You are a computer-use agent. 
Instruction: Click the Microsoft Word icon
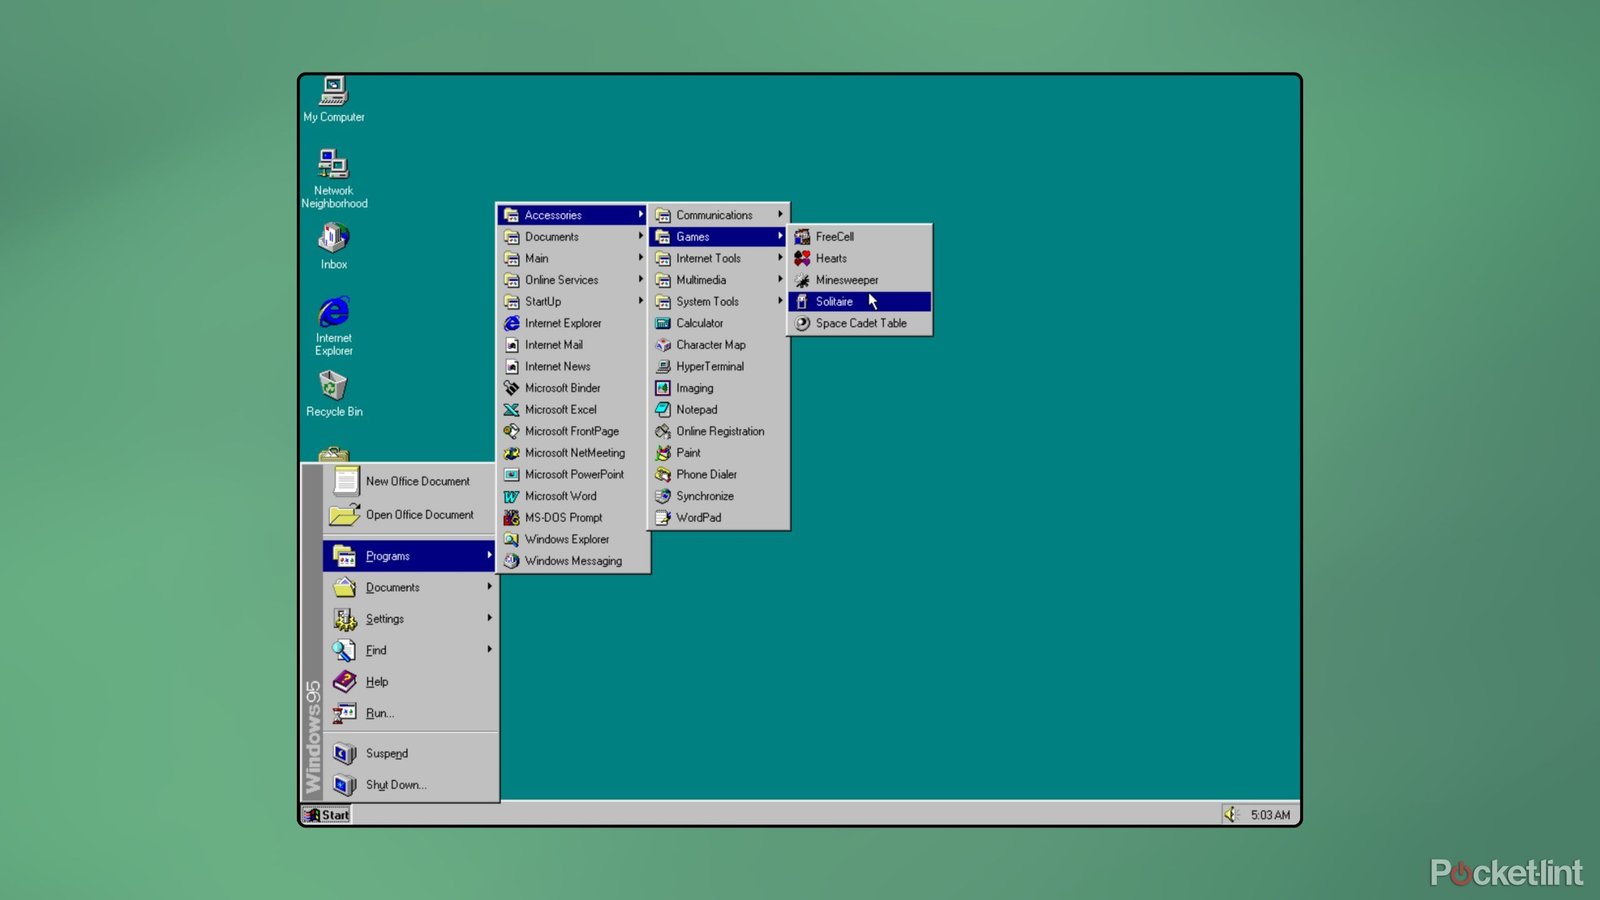pyautogui.click(x=511, y=496)
